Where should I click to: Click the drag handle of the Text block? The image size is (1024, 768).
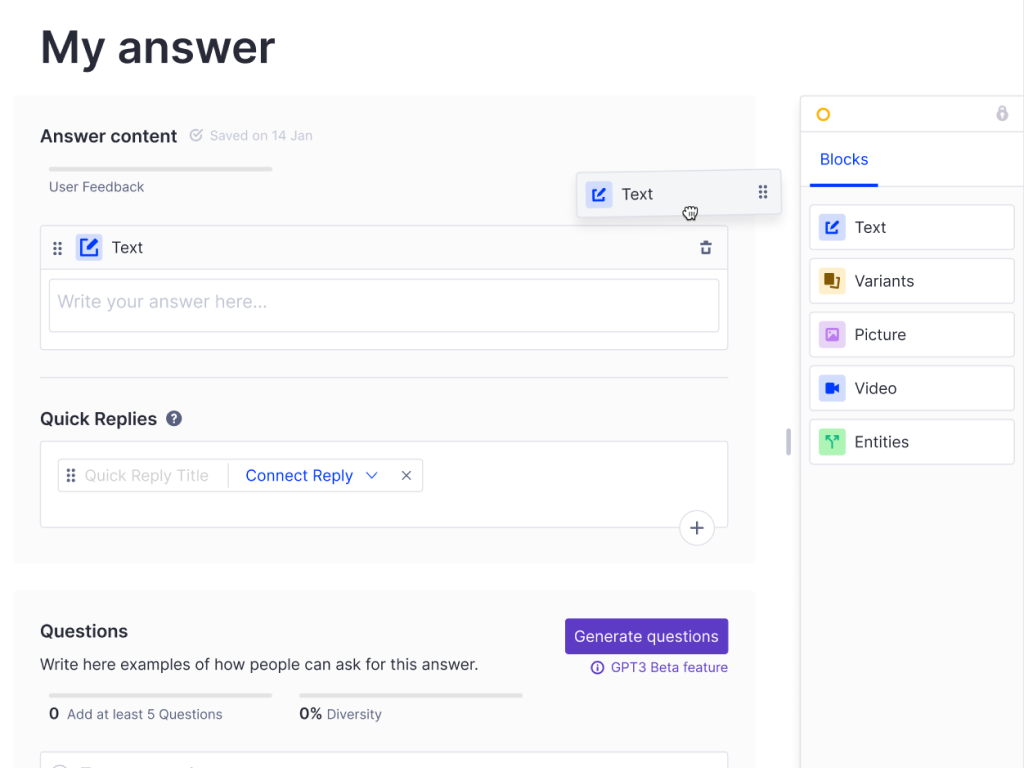57,248
